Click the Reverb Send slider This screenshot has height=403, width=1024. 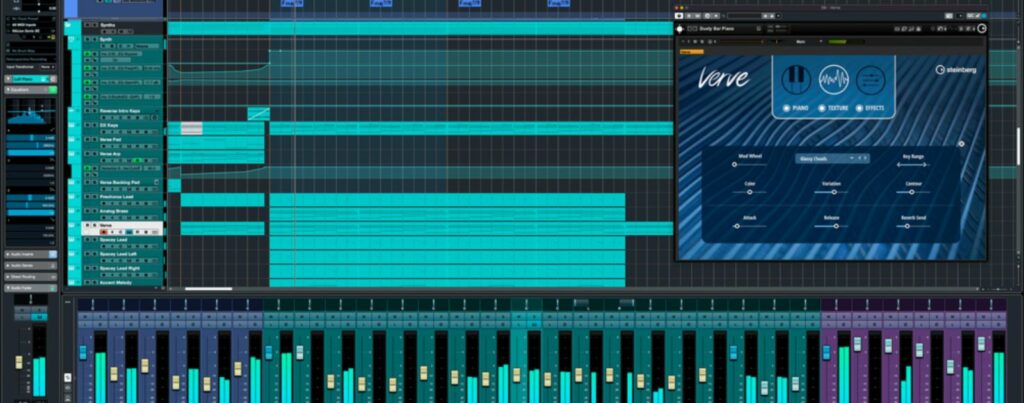coord(913,226)
